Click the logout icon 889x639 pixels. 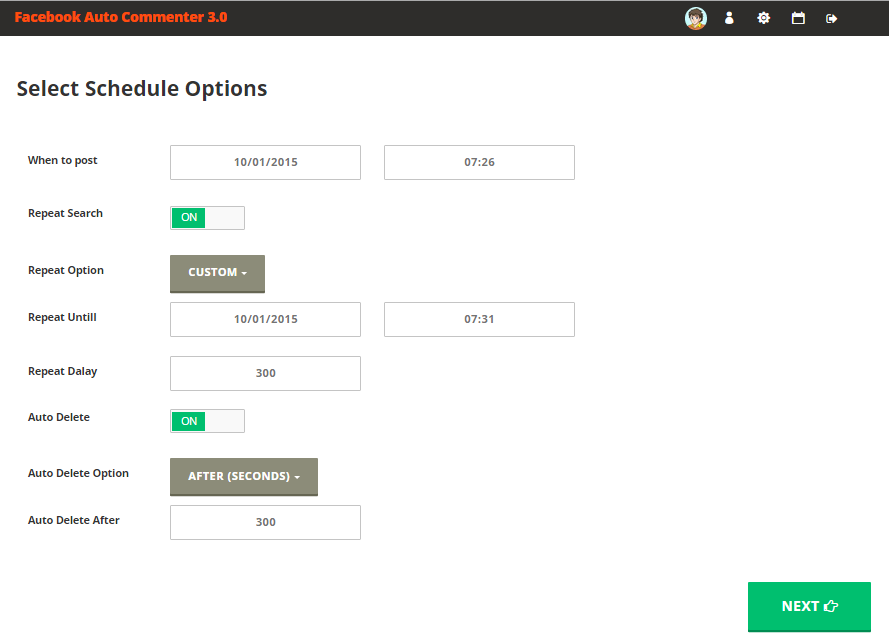(x=831, y=18)
